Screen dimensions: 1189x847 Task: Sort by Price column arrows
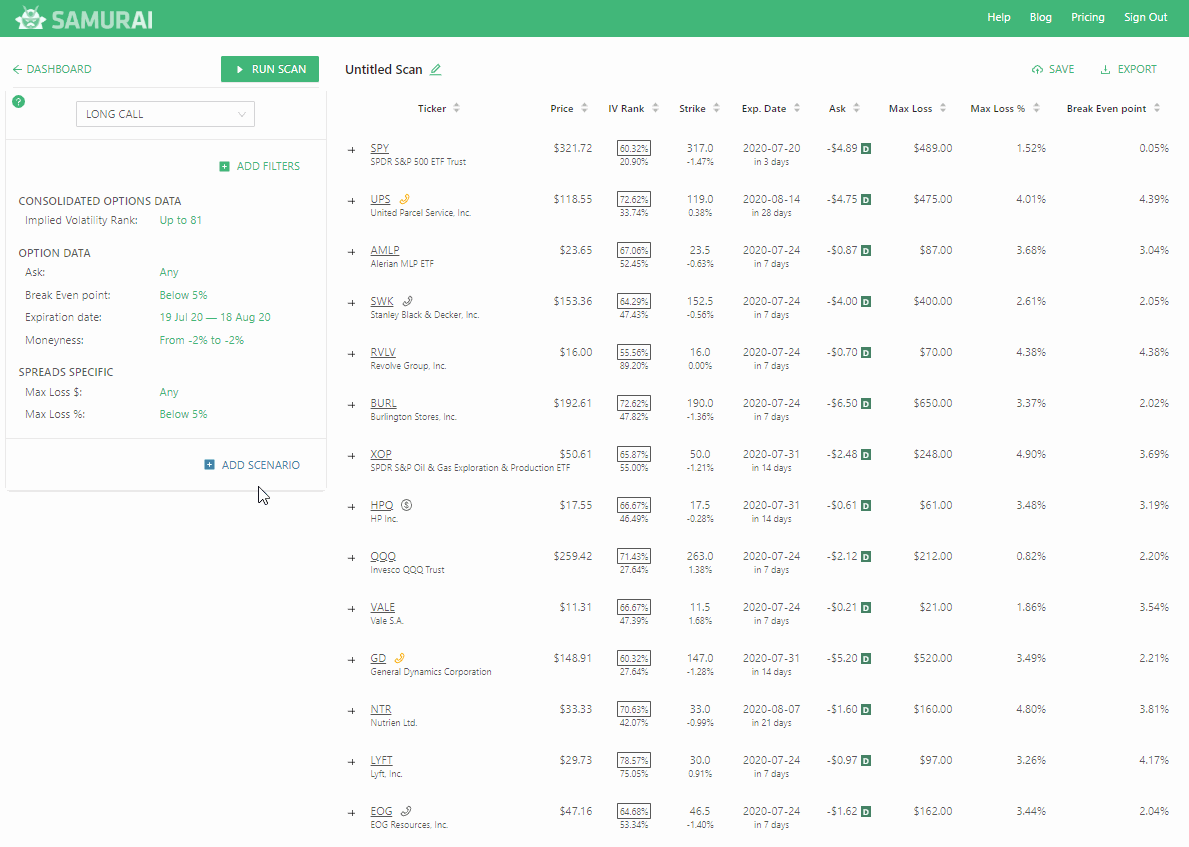585,108
